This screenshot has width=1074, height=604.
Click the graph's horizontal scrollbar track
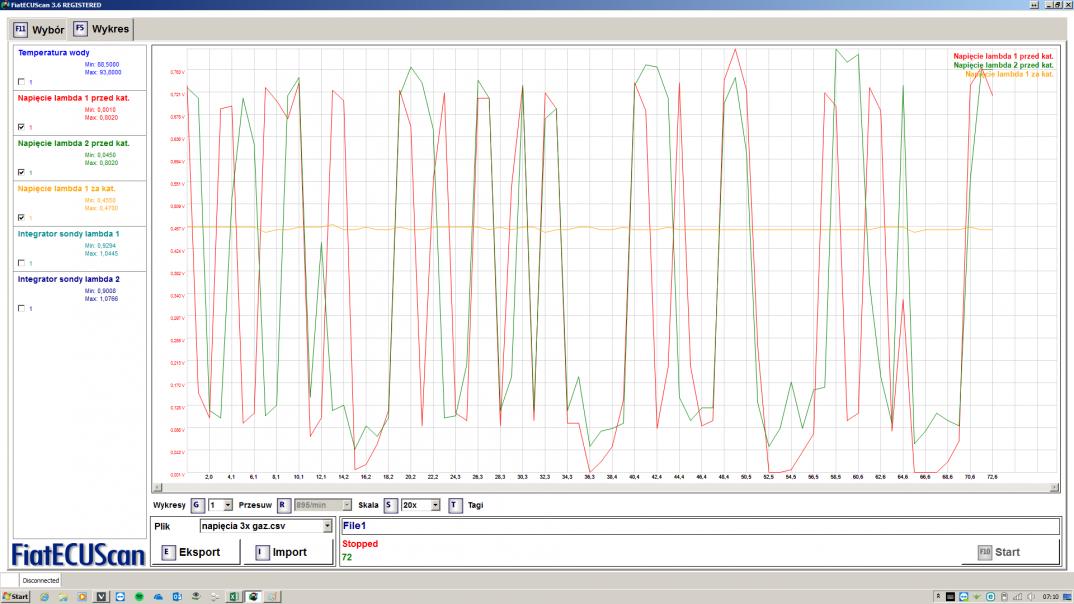pyautogui.click(x=604, y=488)
